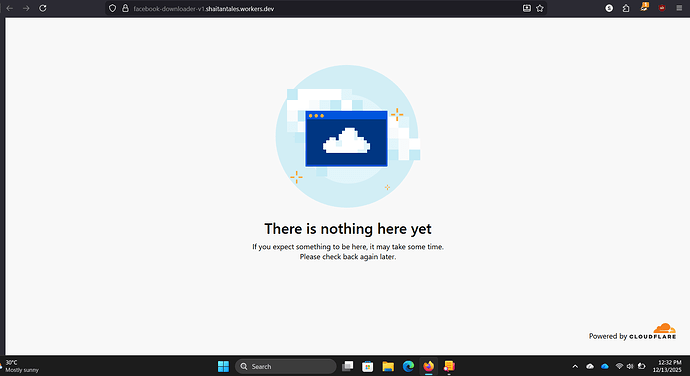Bookmark this page with the star
Viewport: 690px width, 376px height.
(540, 8)
